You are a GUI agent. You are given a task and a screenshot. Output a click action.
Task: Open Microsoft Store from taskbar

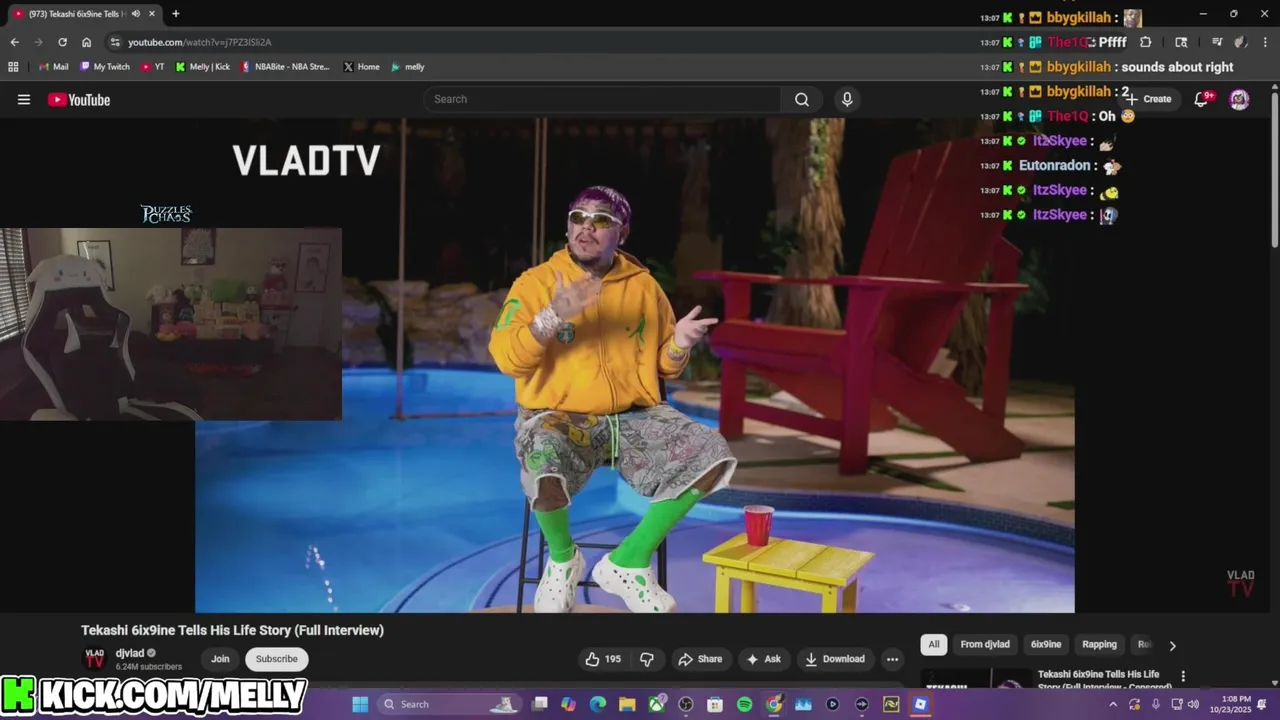click(715, 704)
